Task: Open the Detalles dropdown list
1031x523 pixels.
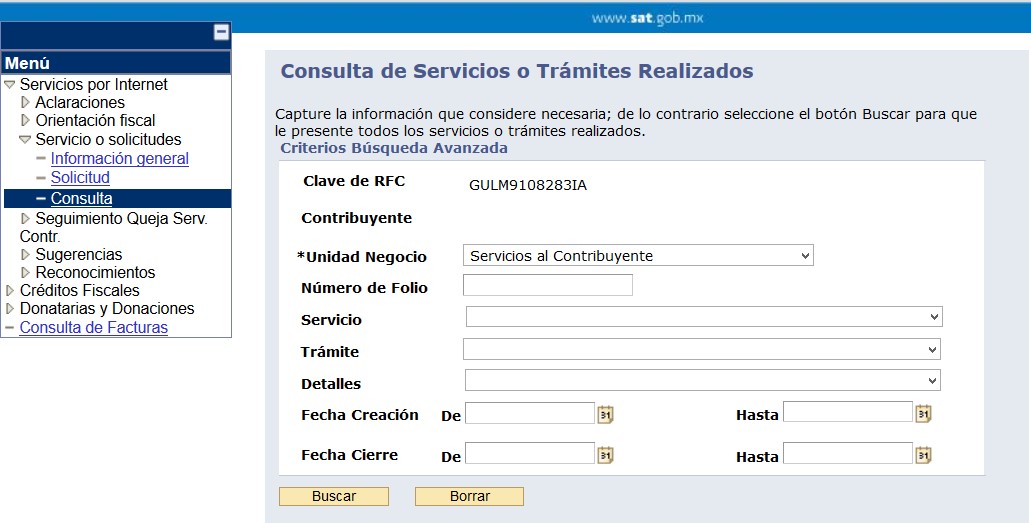Action: [x=702, y=380]
